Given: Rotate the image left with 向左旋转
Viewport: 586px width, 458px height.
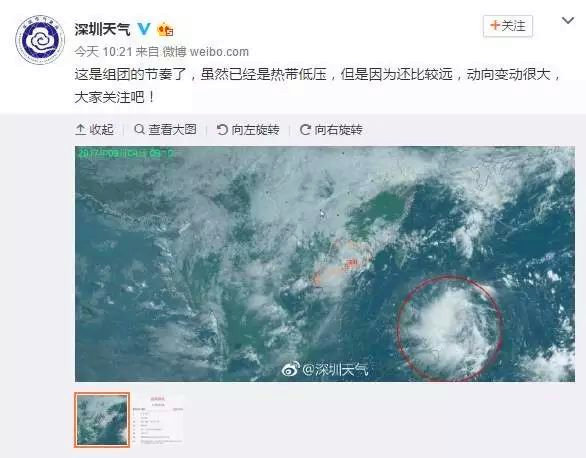Looking at the screenshot, I should tap(248, 130).
